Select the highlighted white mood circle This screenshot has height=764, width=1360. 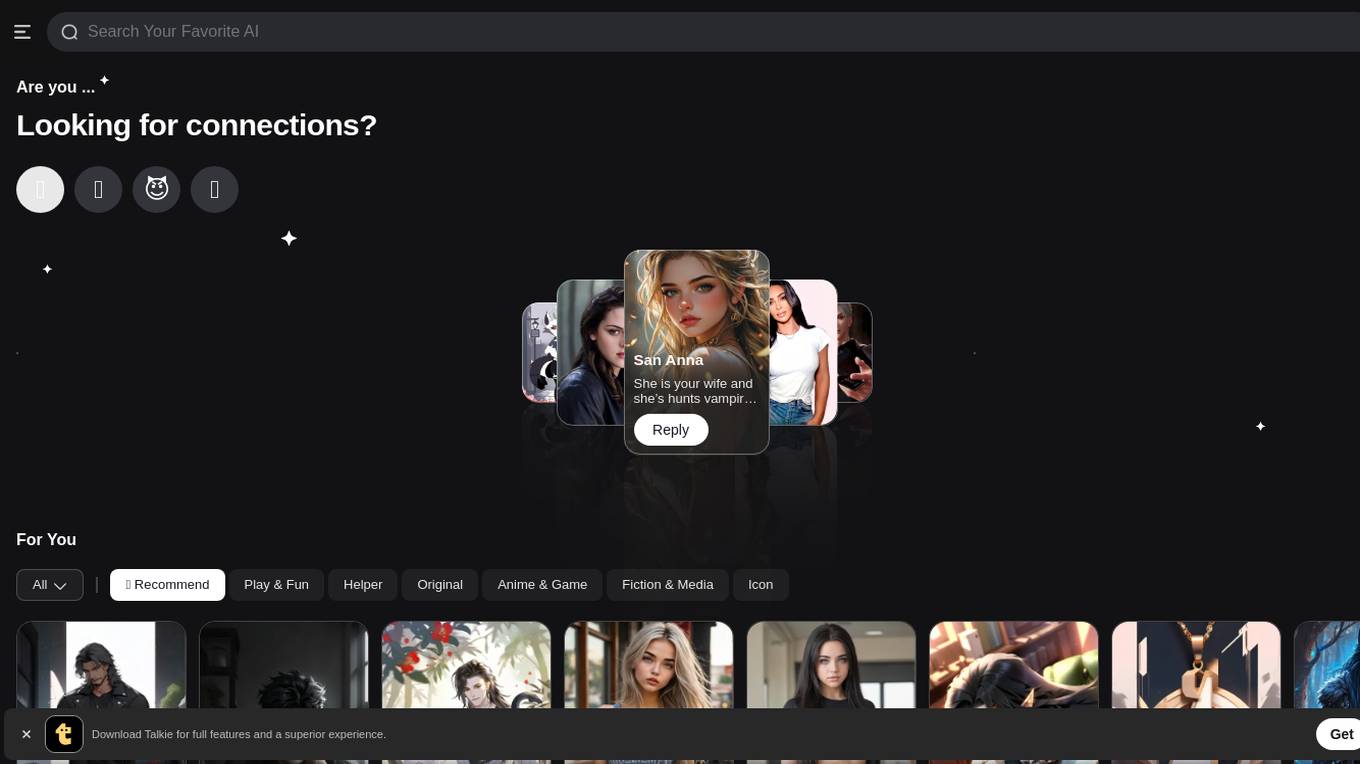[x=40, y=189]
